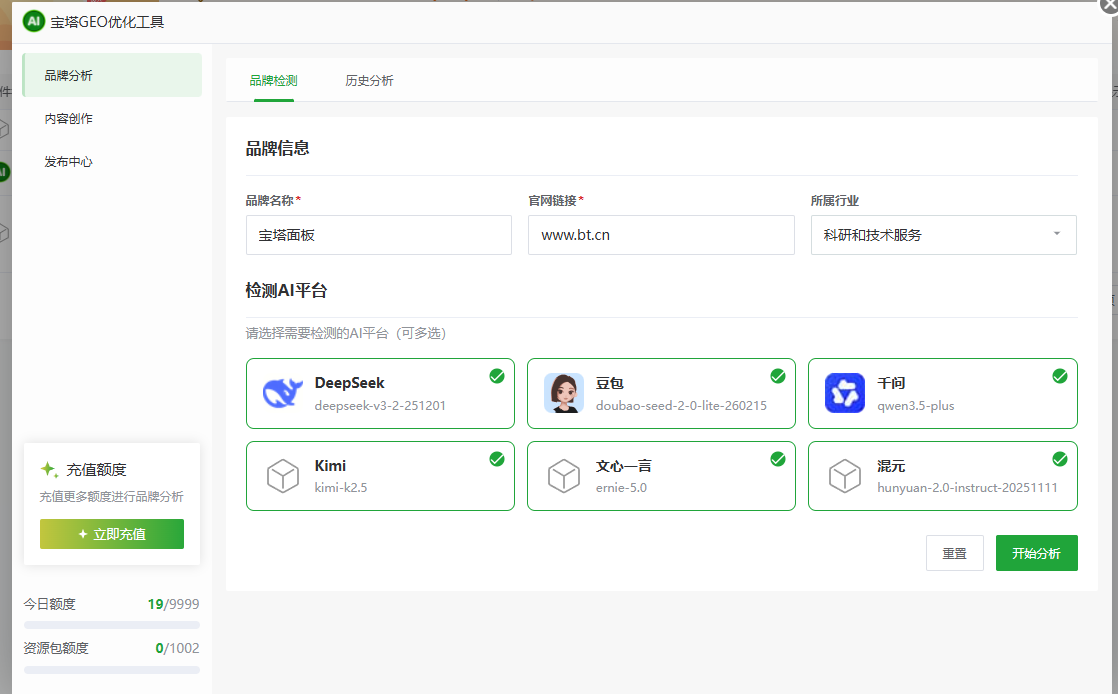Click the 立即充值 recharge button
Image resolution: width=1118 pixels, height=694 pixels.
tap(111, 533)
